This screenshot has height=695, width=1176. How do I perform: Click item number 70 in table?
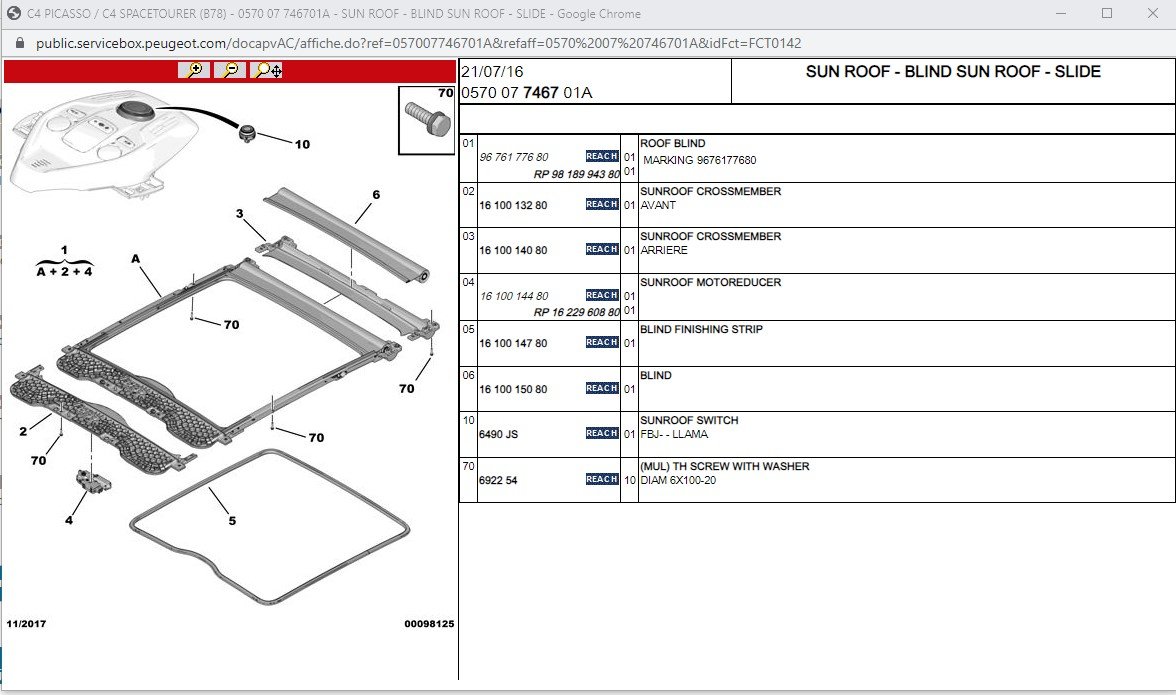[x=468, y=466]
